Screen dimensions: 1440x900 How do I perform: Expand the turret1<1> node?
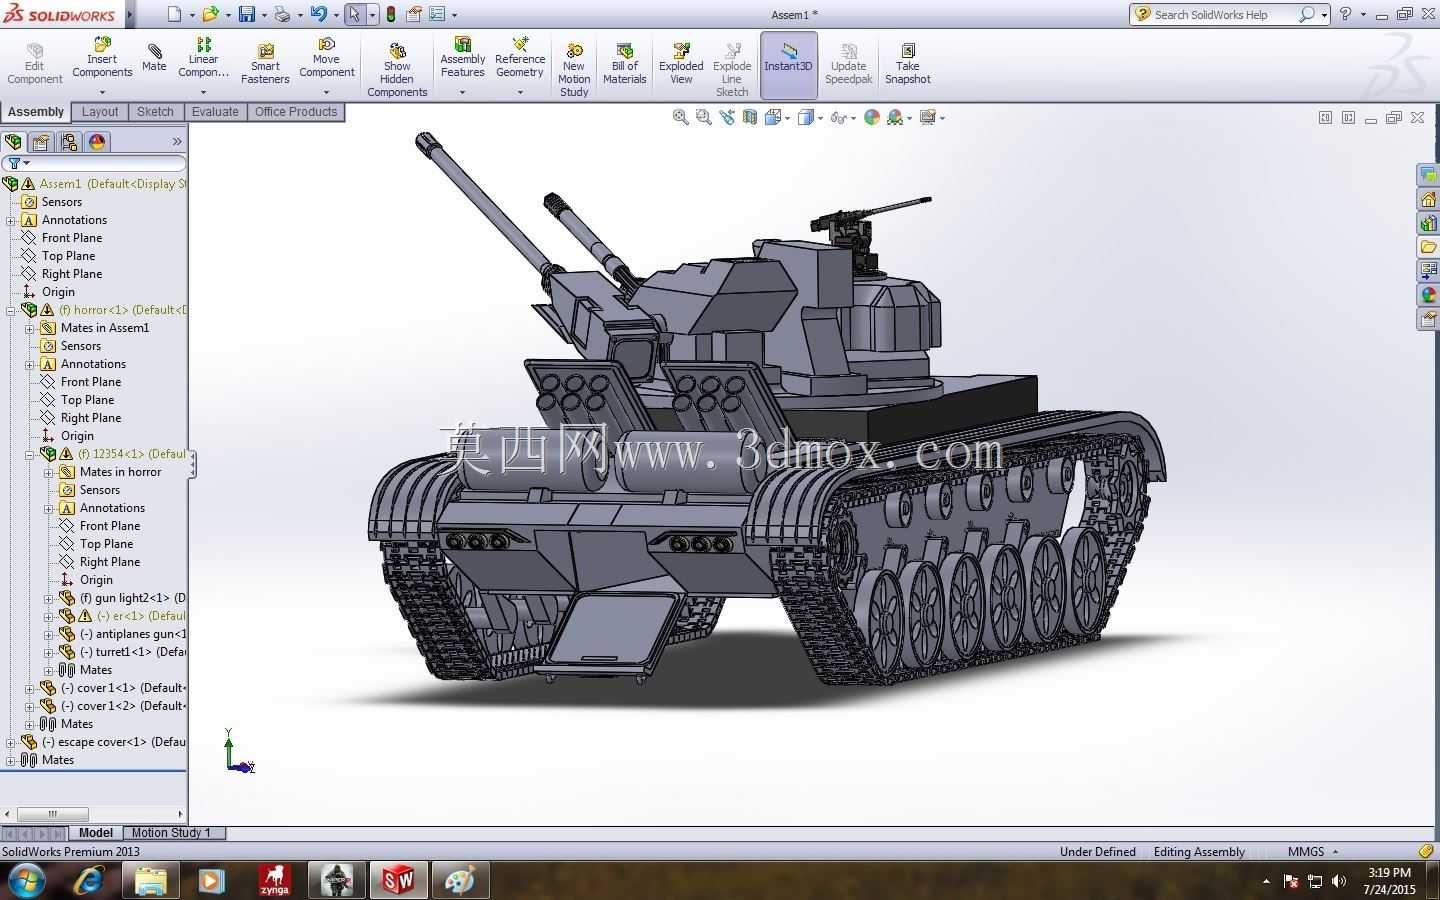49,652
